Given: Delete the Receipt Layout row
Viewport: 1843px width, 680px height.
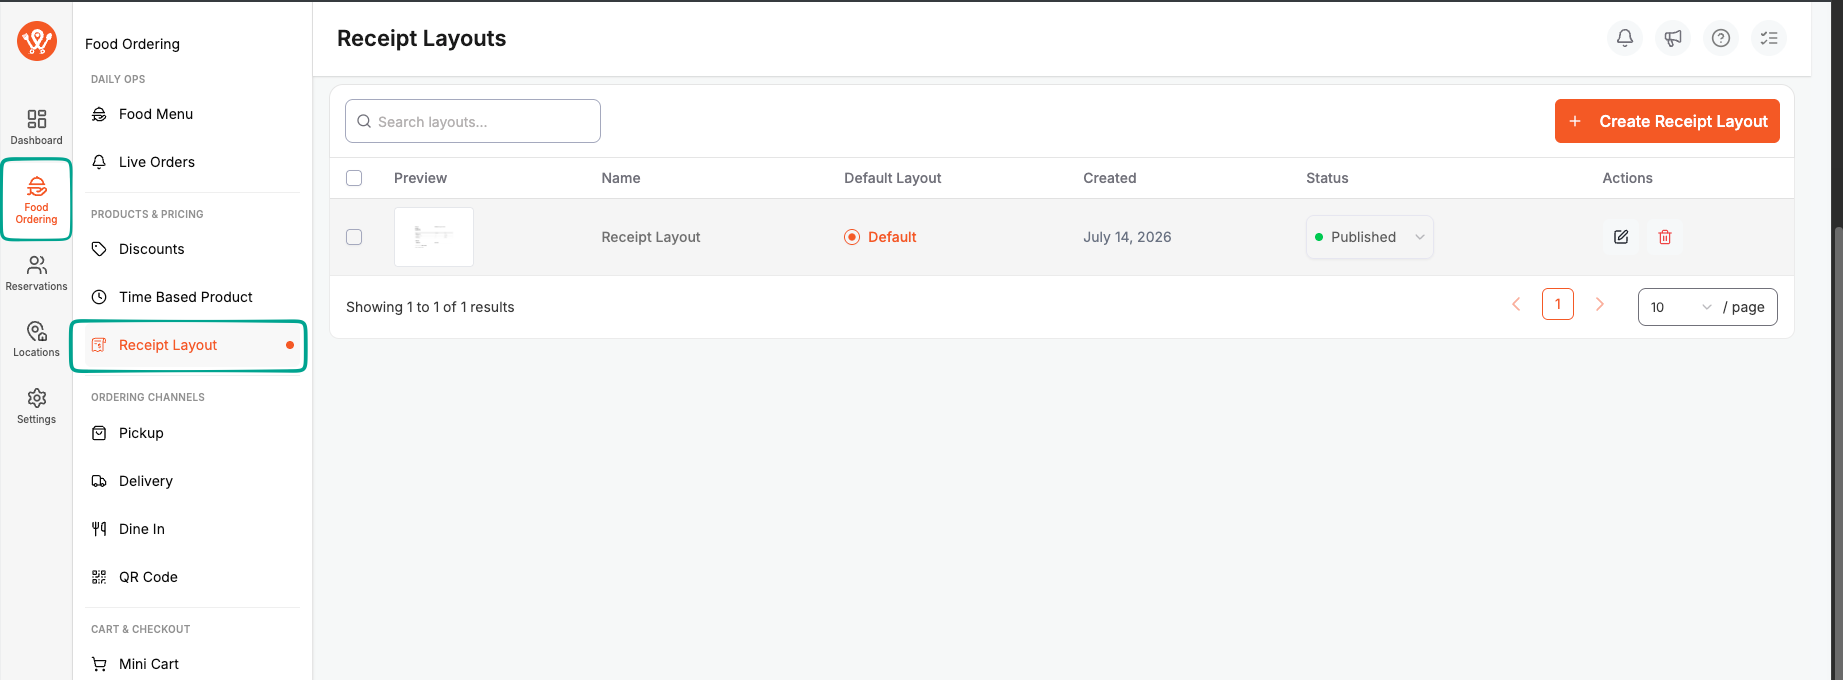Looking at the screenshot, I should [x=1665, y=237].
